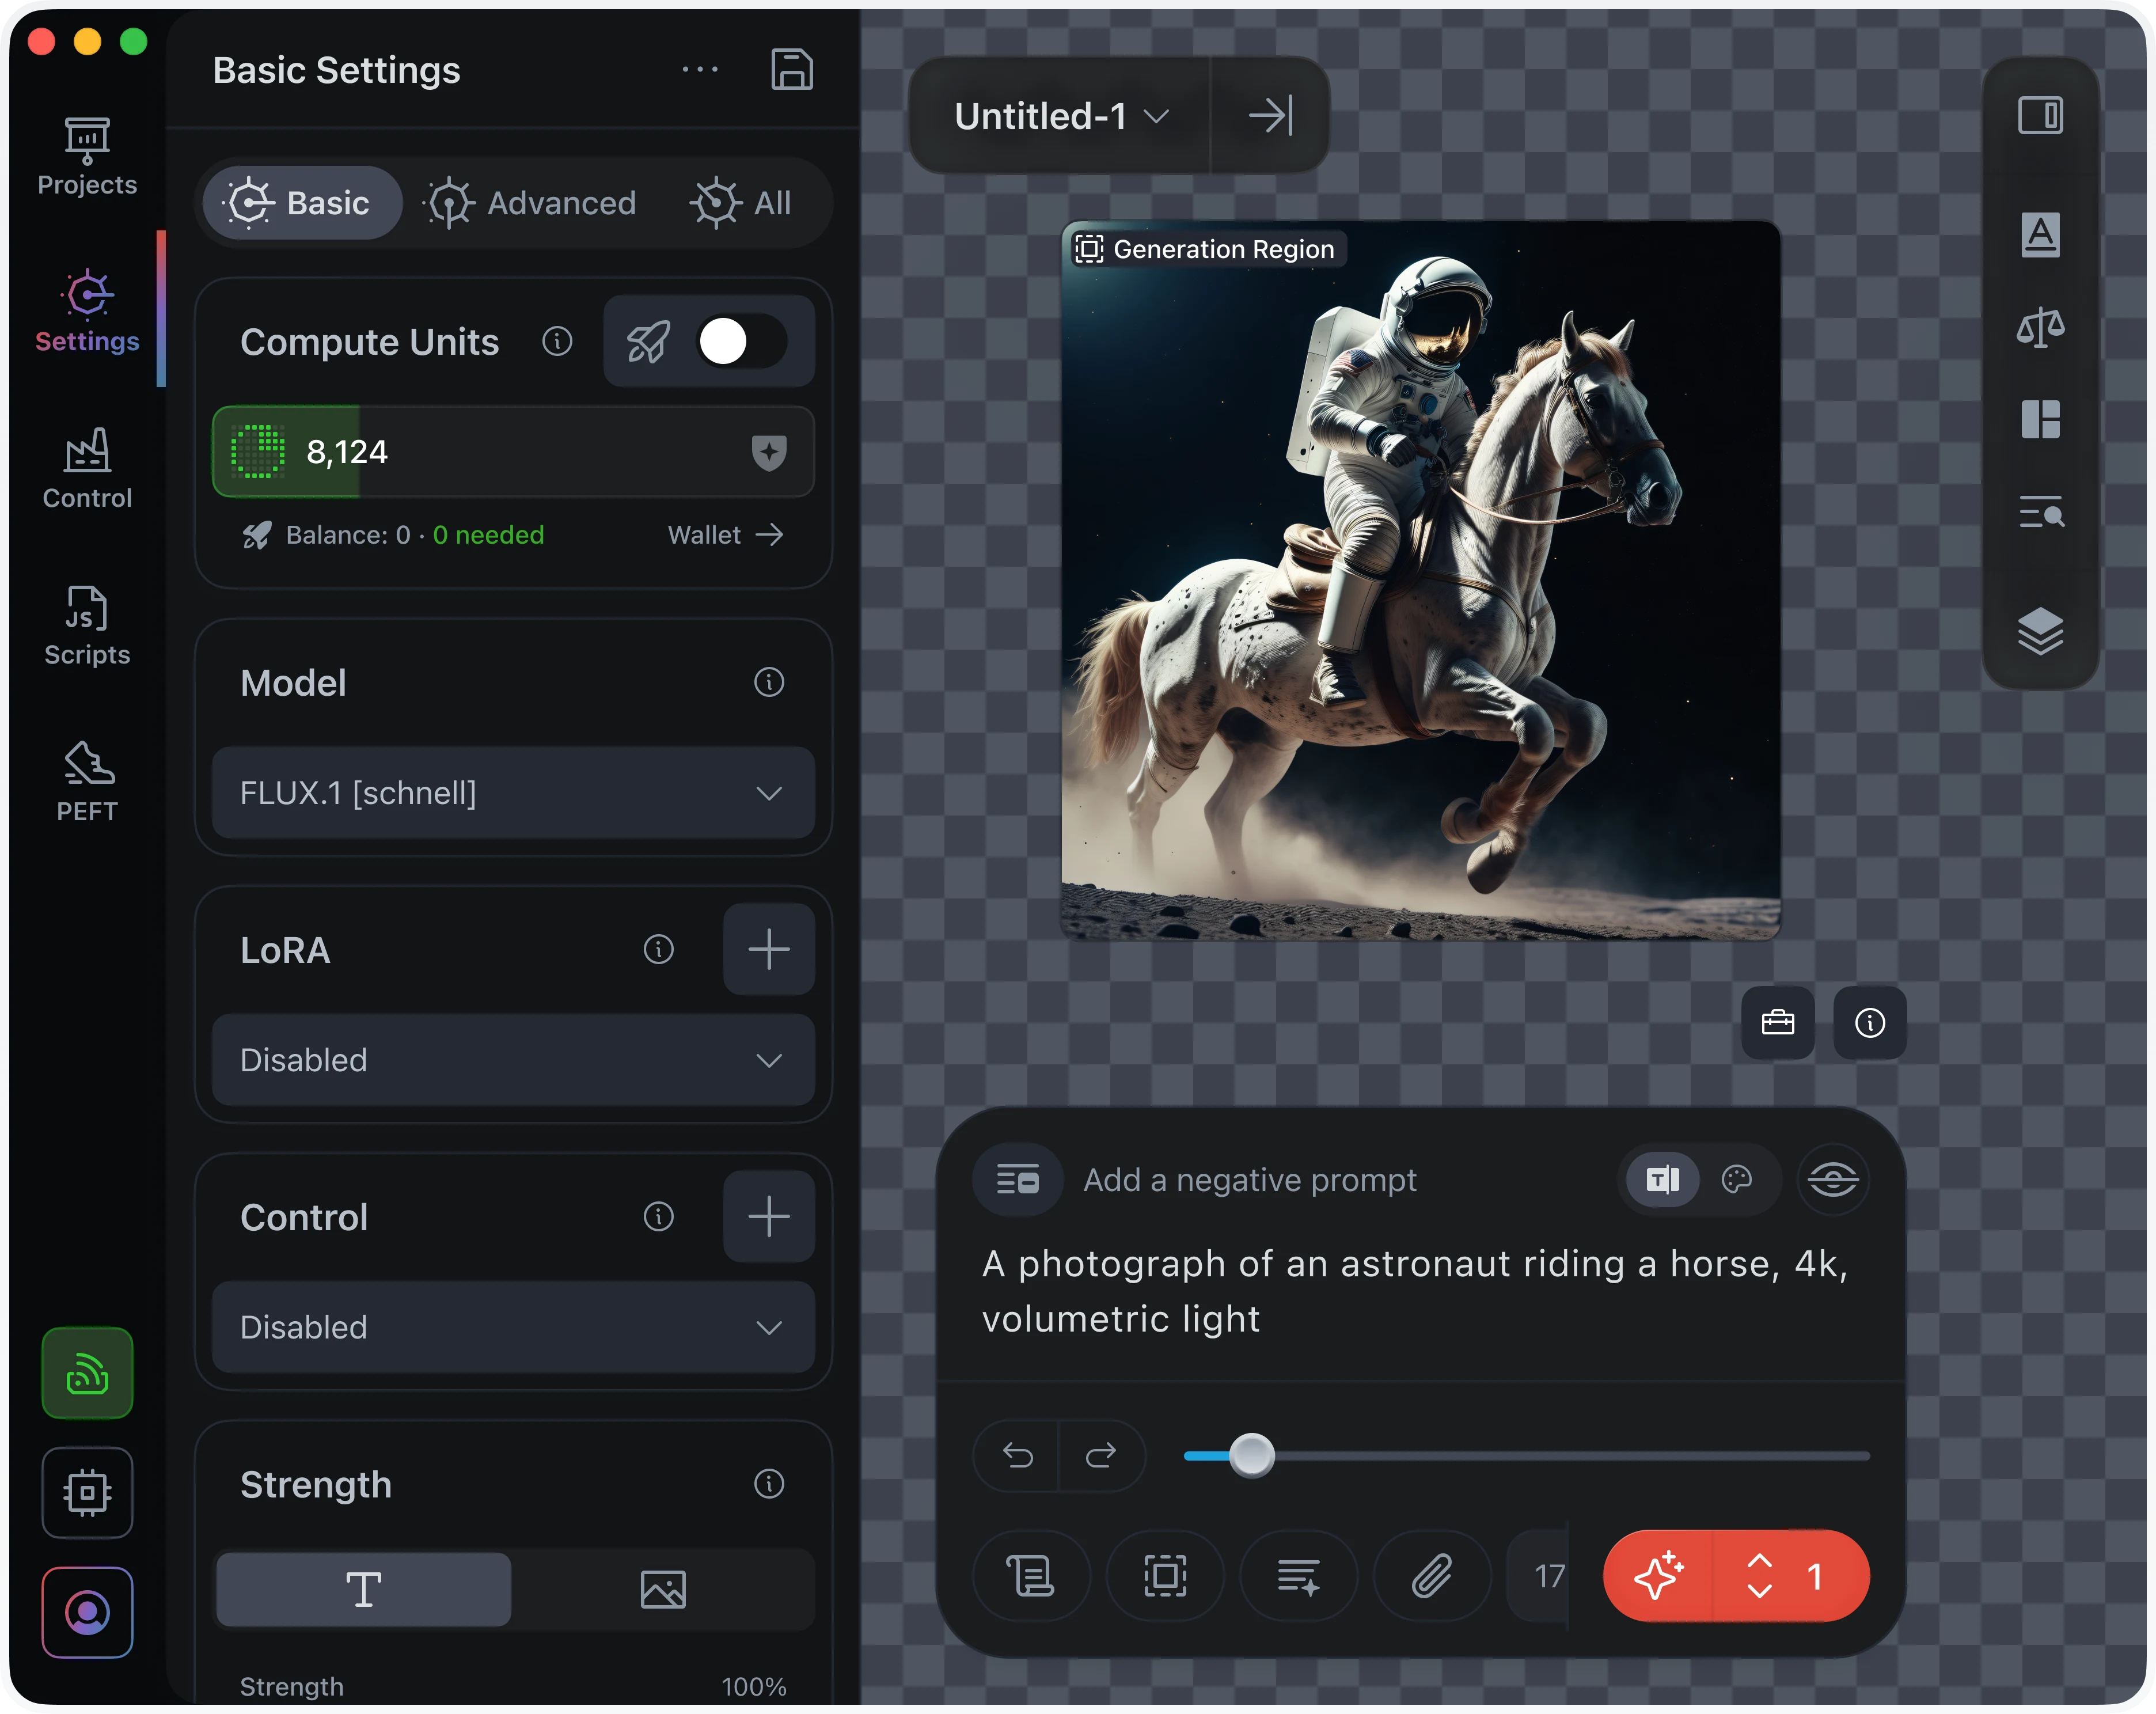The width and height of the screenshot is (2156, 1714).
Task: Click the scales compare icon
Action: pos(2040,327)
